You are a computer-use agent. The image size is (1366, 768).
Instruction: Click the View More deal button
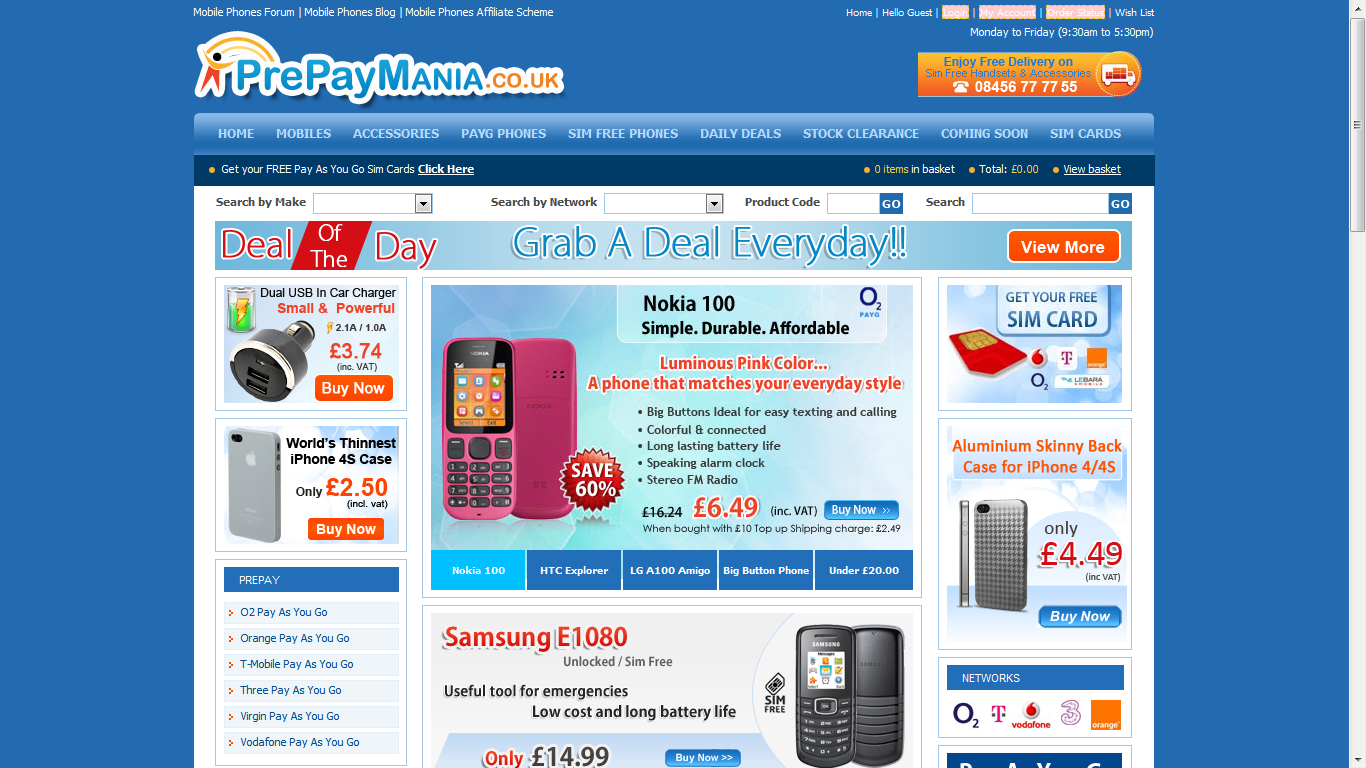tap(1063, 247)
